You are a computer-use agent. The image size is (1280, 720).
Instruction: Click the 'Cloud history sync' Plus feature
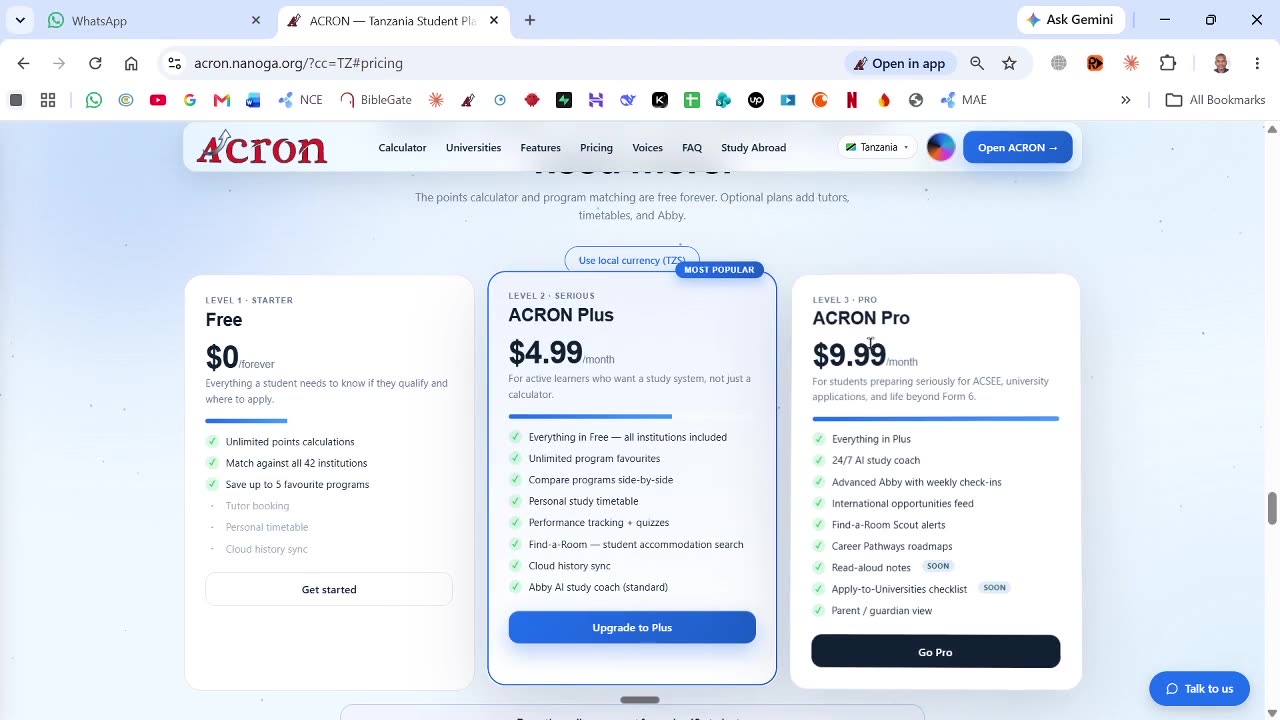(x=569, y=566)
